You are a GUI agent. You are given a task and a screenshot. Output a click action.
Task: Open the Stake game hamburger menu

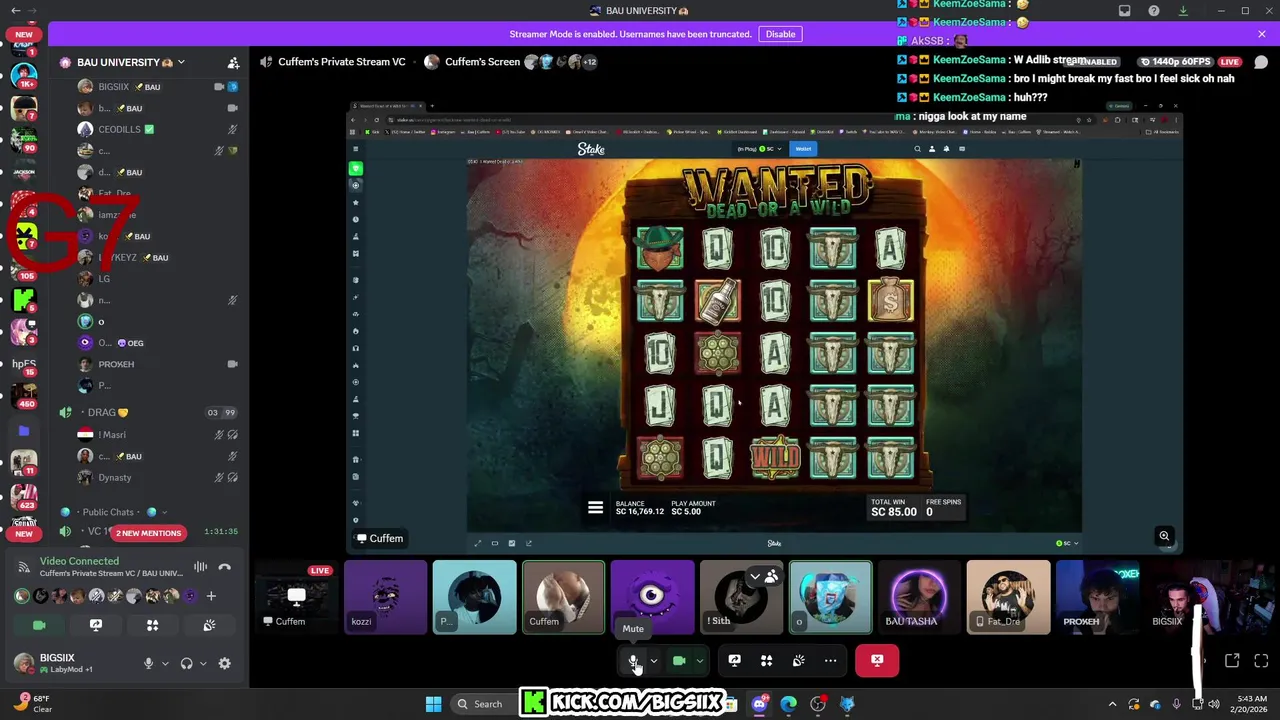coord(595,508)
